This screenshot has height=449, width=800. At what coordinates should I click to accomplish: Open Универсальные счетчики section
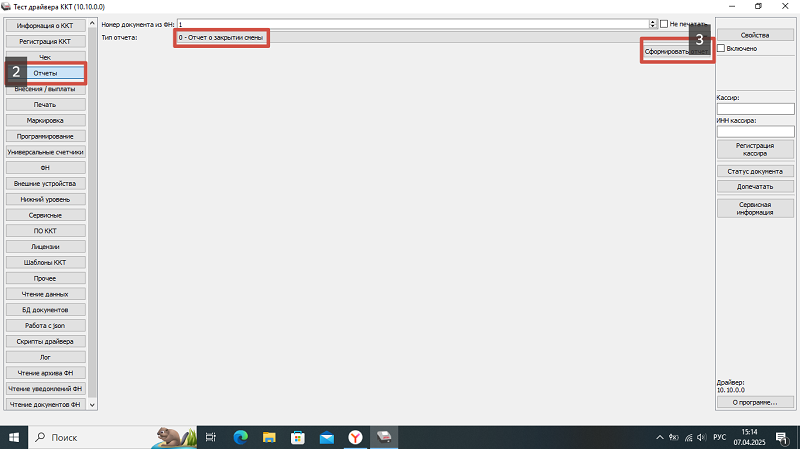click(x=45, y=152)
